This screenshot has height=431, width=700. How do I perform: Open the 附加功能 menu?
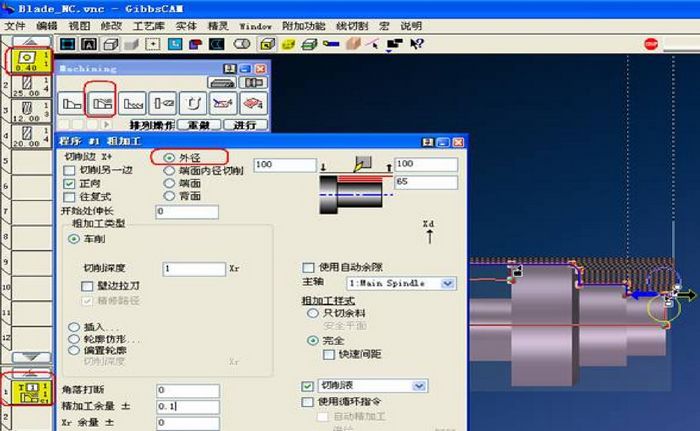[x=304, y=26]
